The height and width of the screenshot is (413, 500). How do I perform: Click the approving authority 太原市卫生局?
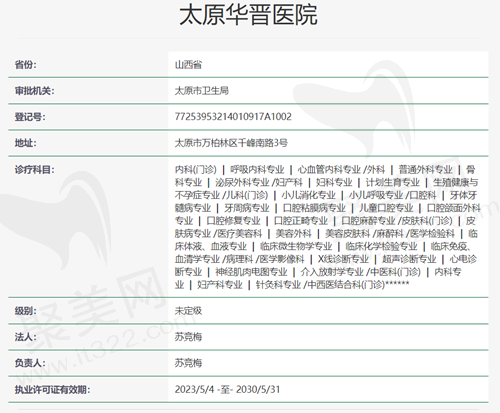[202, 91]
